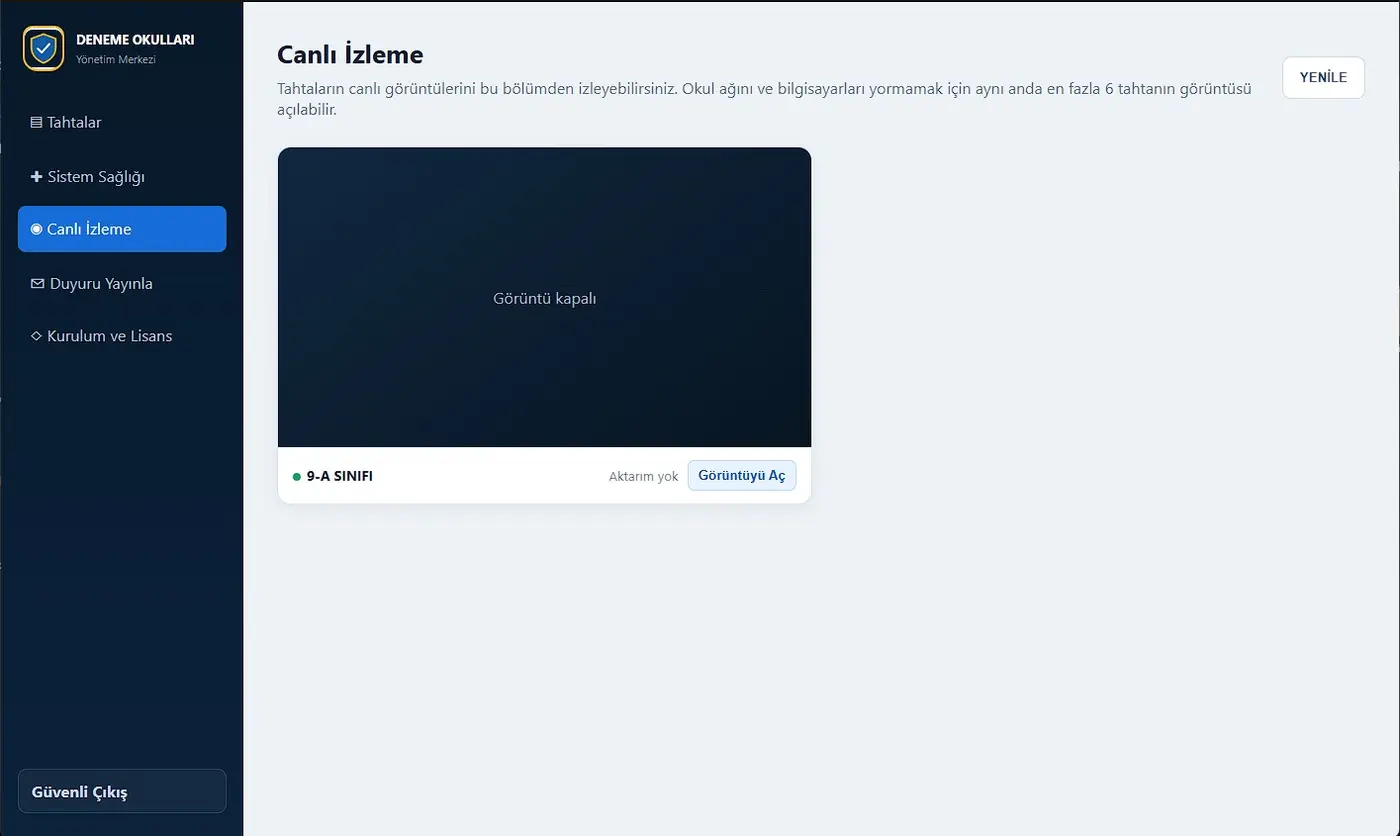The height and width of the screenshot is (836, 1400).
Task: Select Canlı İzleme in the sidebar
Action: point(122,229)
